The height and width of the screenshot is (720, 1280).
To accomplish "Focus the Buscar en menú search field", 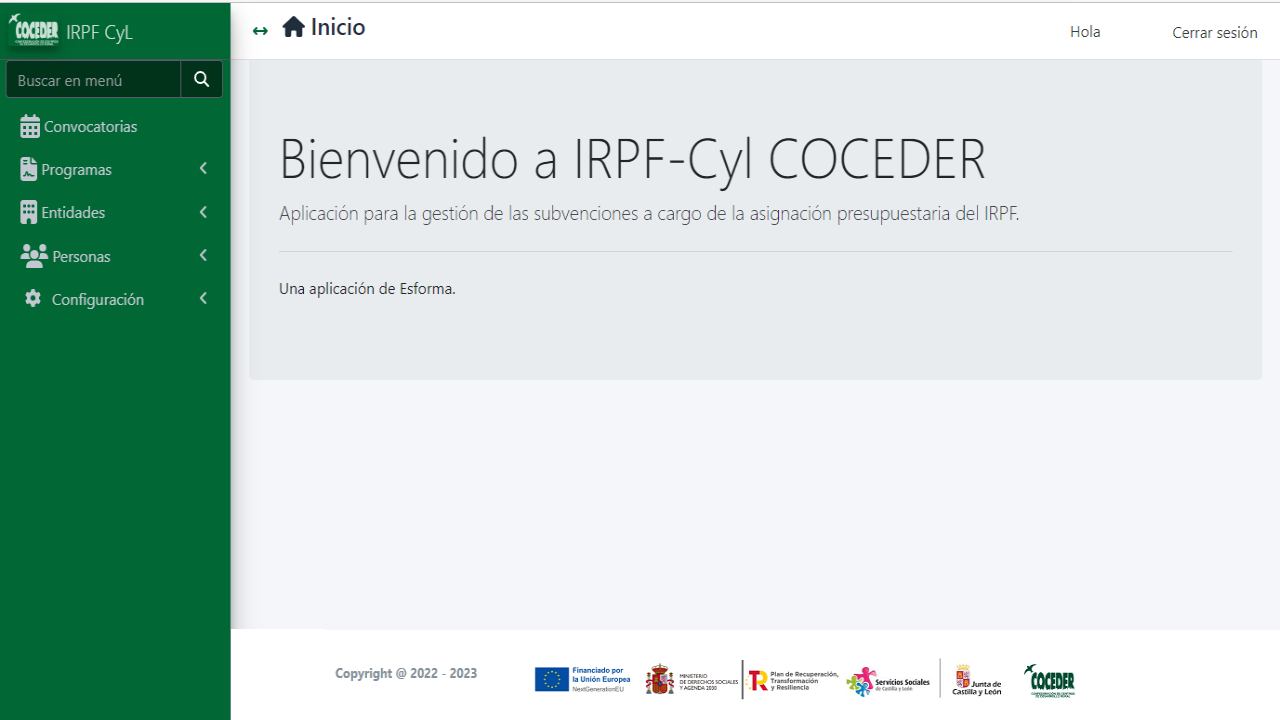I will [x=94, y=80].
